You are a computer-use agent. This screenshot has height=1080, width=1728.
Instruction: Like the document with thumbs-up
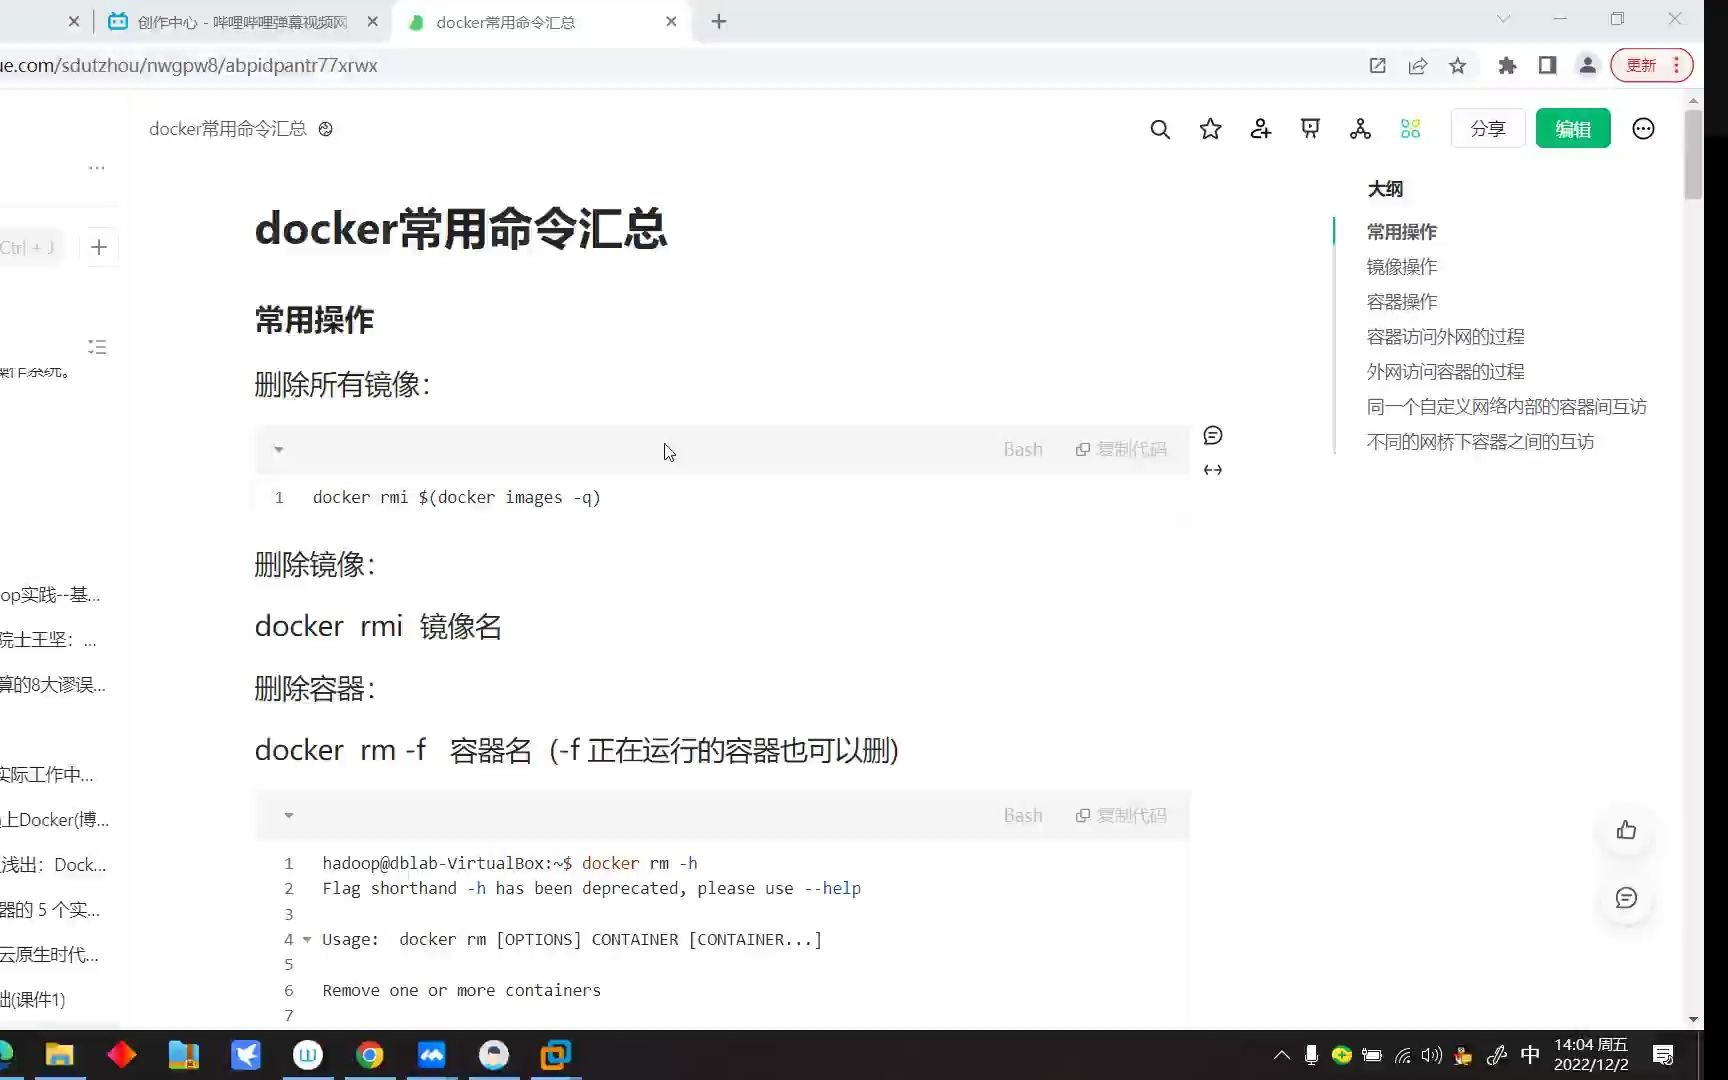pos(1626,830)
